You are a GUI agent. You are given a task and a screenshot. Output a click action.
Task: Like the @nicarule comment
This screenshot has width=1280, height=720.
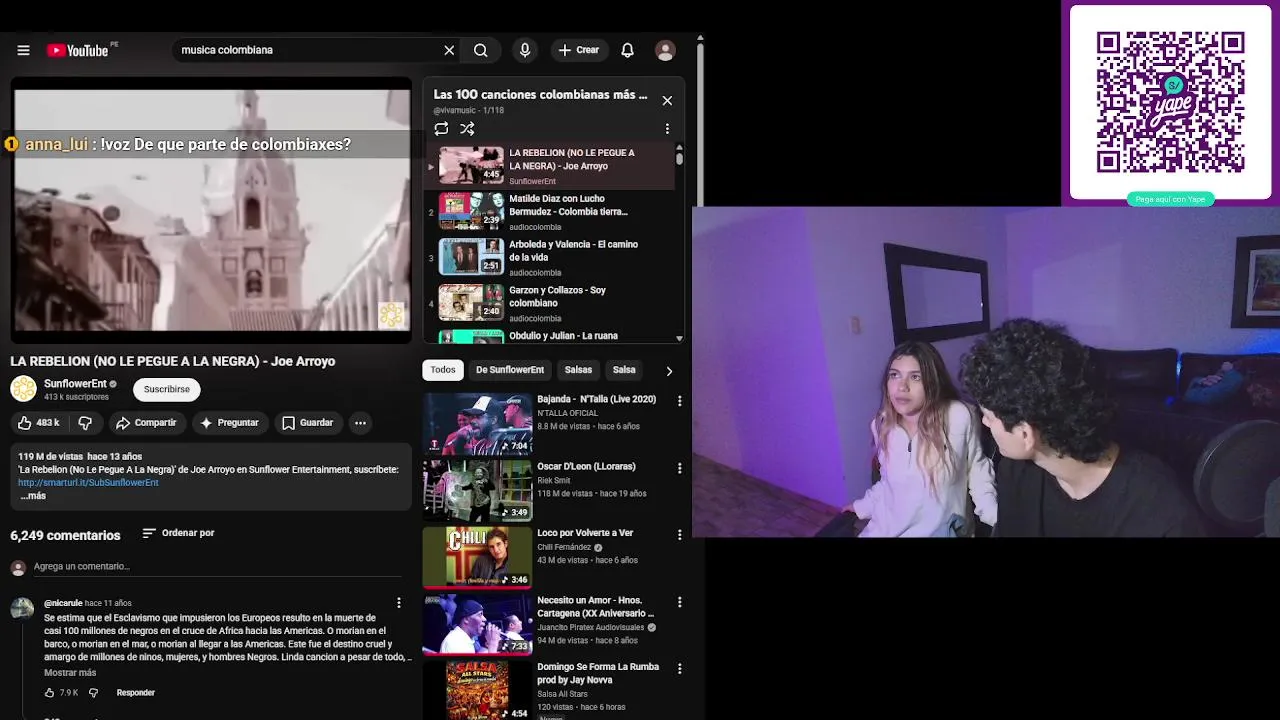click(51, 692)
